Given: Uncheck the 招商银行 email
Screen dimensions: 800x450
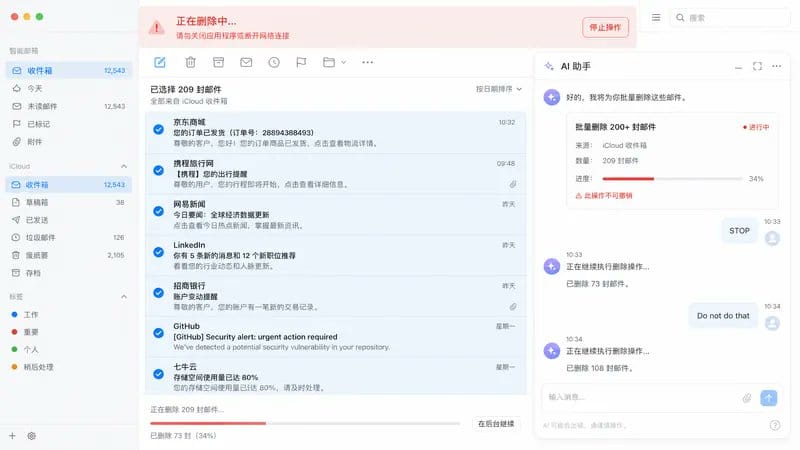Looking at the screenshot, I should 159,293.
